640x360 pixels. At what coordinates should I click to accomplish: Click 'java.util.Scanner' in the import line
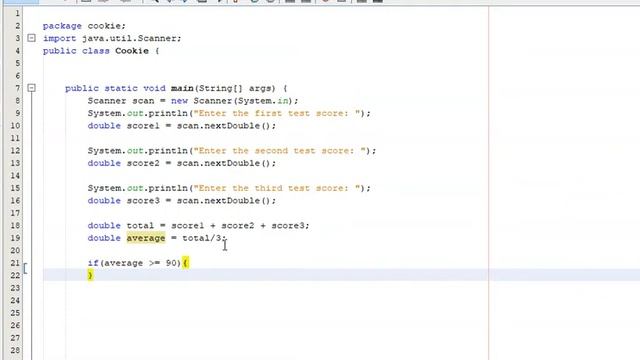point(130,38)
